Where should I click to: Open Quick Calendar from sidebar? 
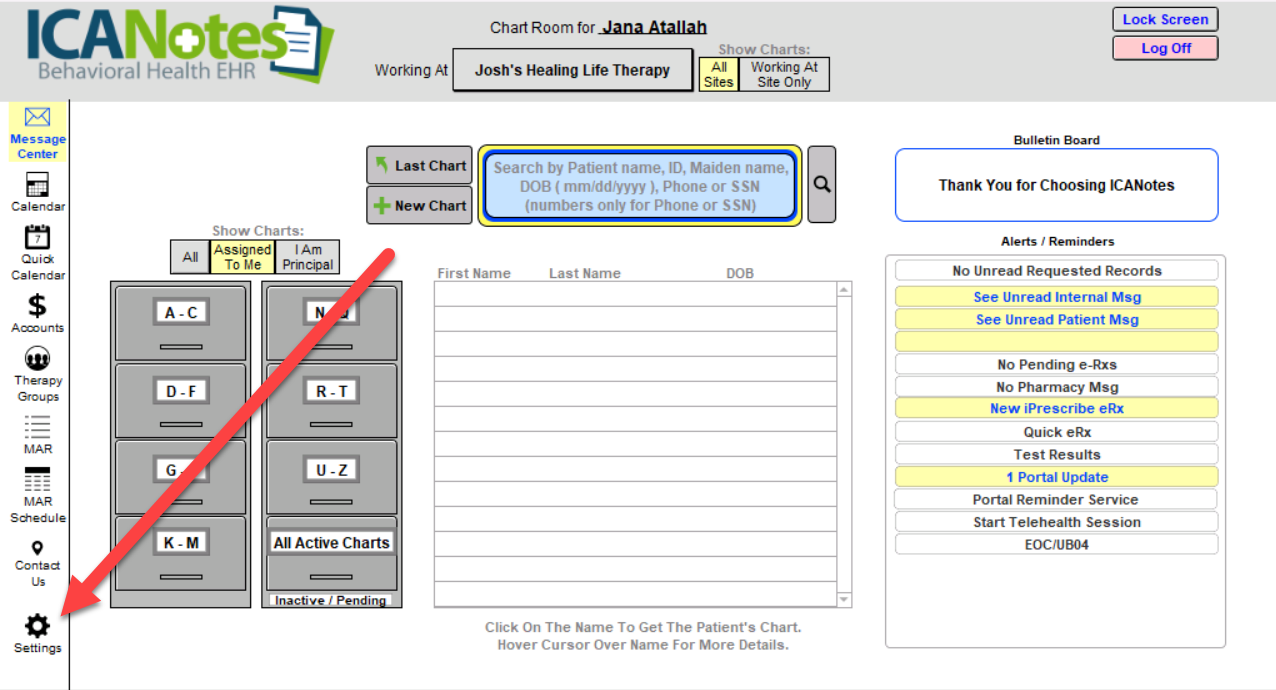tap(37, 238)
